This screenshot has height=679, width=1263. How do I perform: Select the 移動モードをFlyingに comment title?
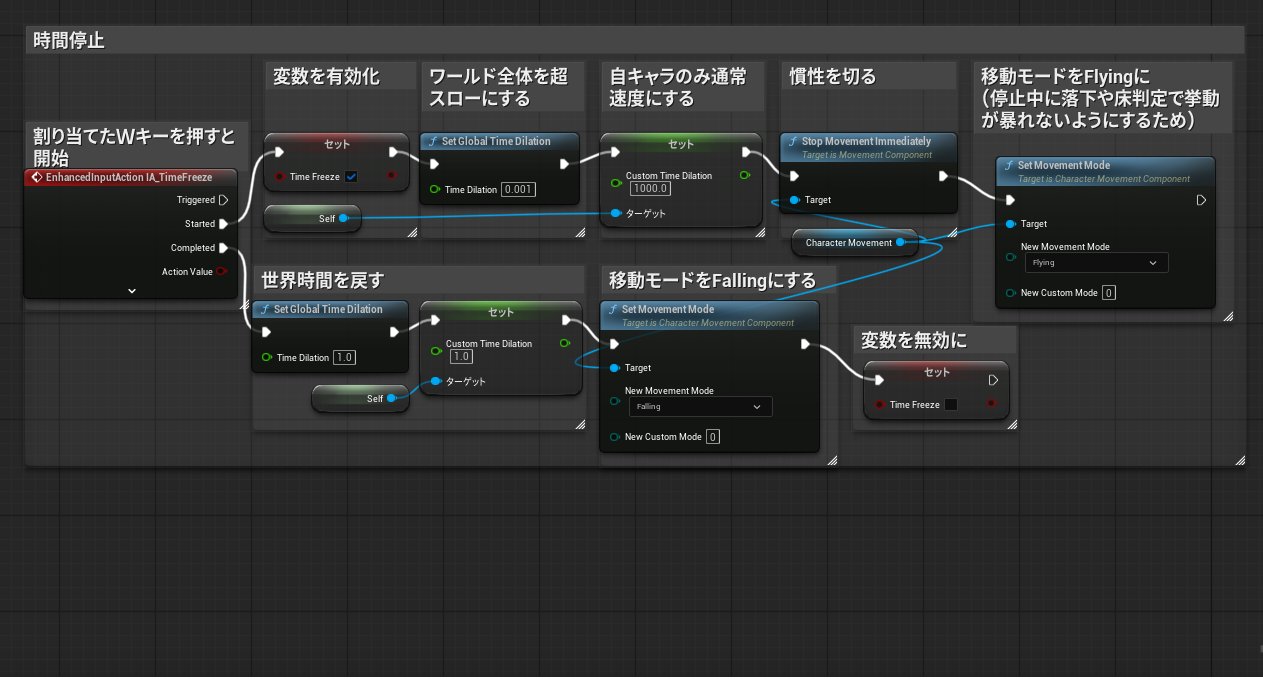click(x=1102, y=98)
